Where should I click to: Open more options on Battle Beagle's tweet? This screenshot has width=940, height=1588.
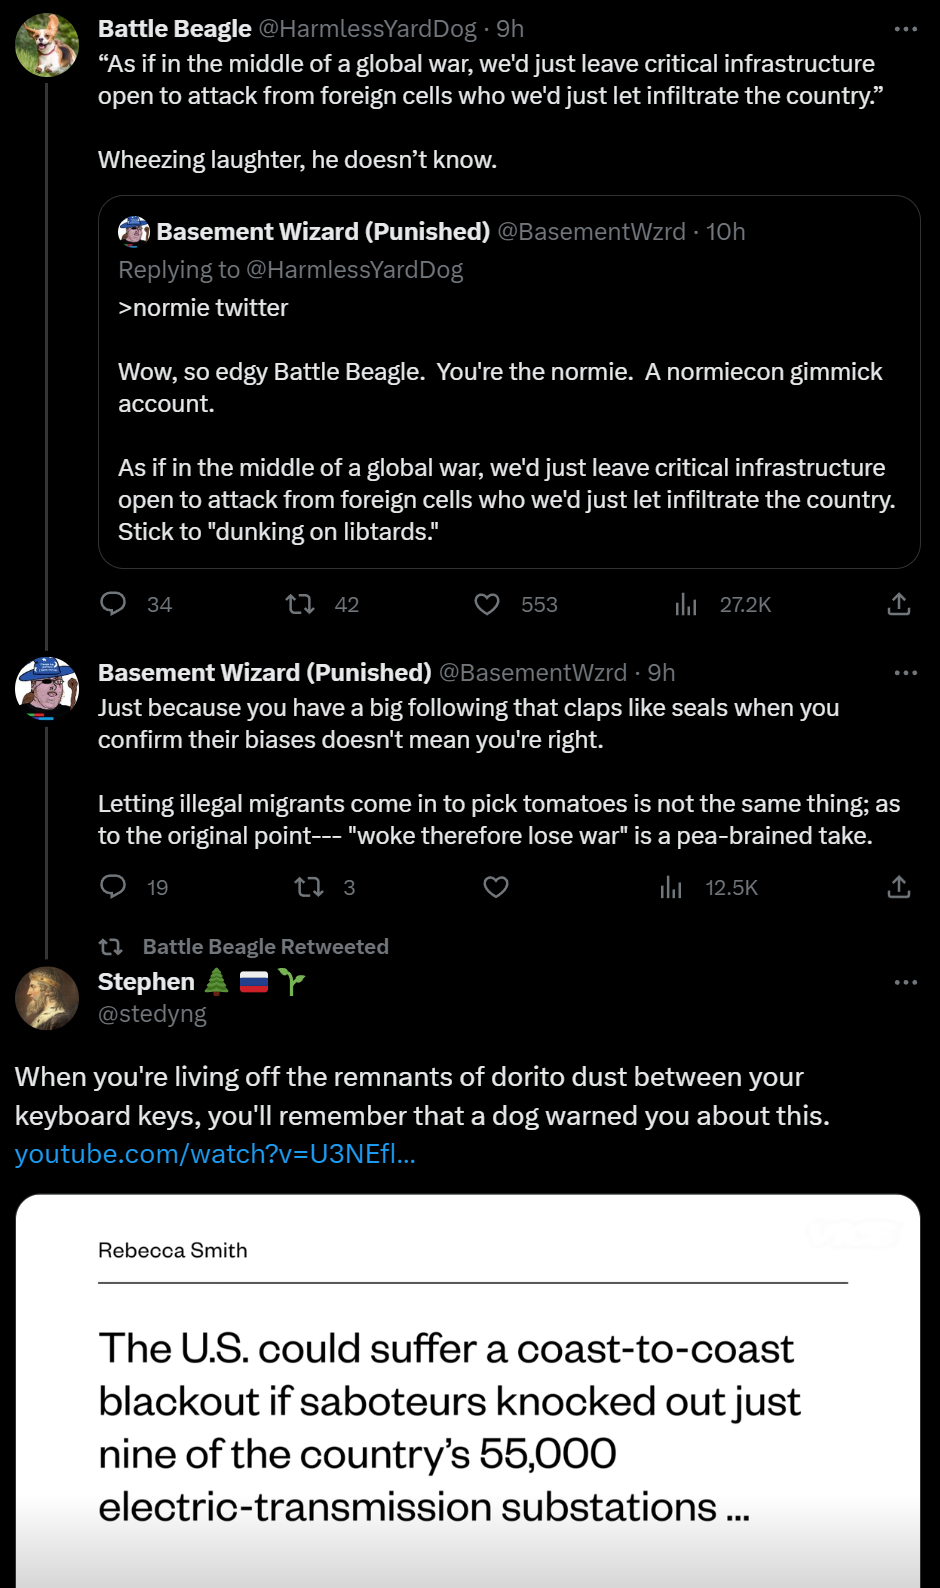[x=905, y=29]
